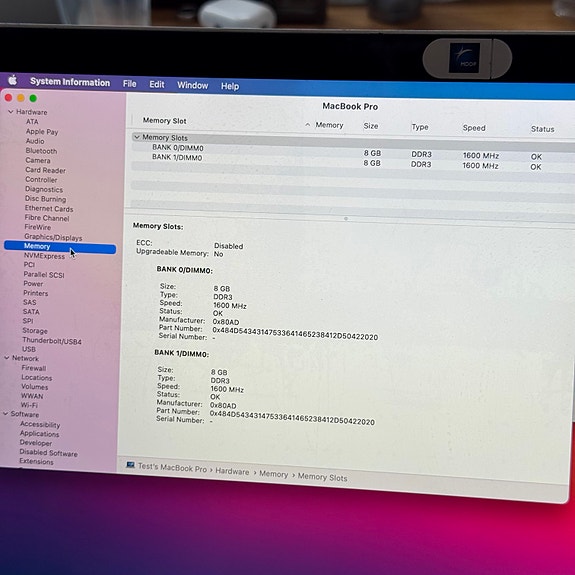Screen dimensions: 575x575
Task: Sort by Memory Slot column header
Action: point(165,121)
